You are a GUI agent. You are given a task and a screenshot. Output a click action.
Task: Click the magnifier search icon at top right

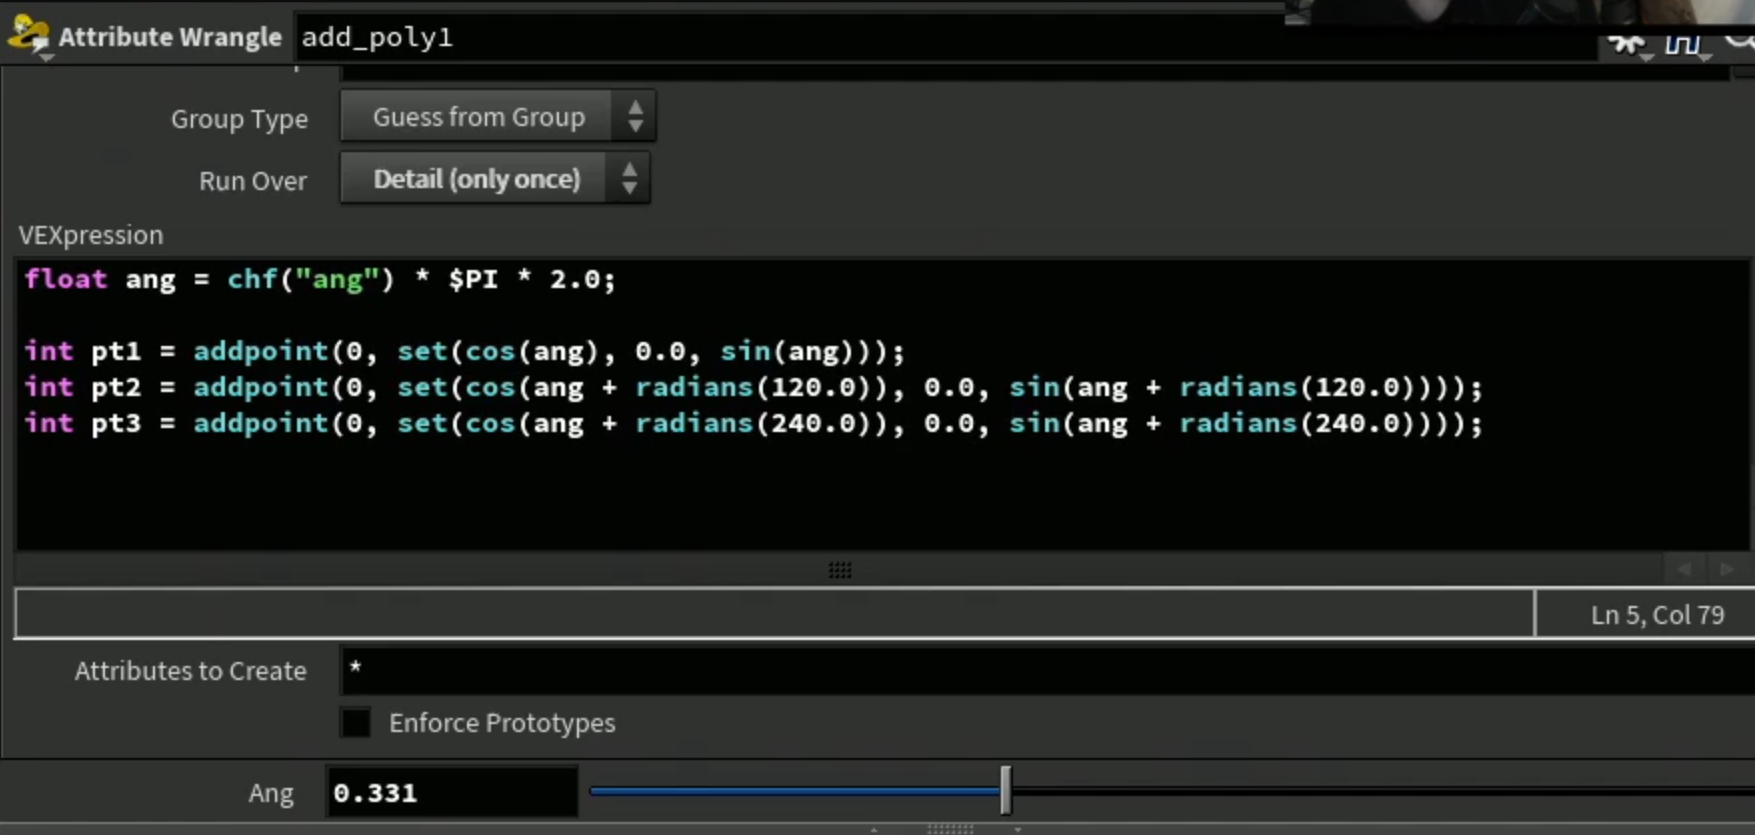1741,40
